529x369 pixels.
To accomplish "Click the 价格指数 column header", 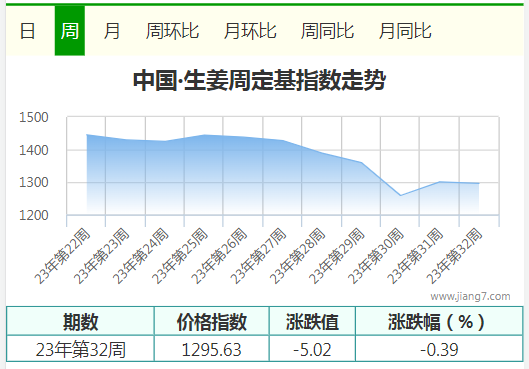I will [x=212, y=321].
